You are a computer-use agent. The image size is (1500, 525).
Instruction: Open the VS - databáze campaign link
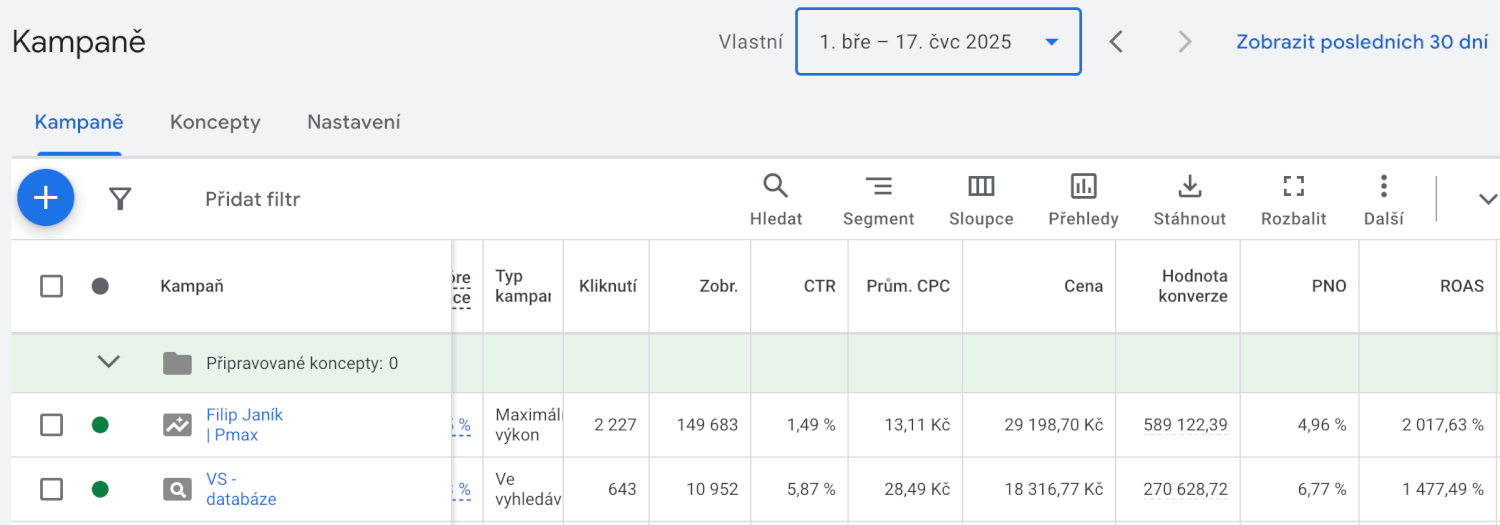[241, 489]
